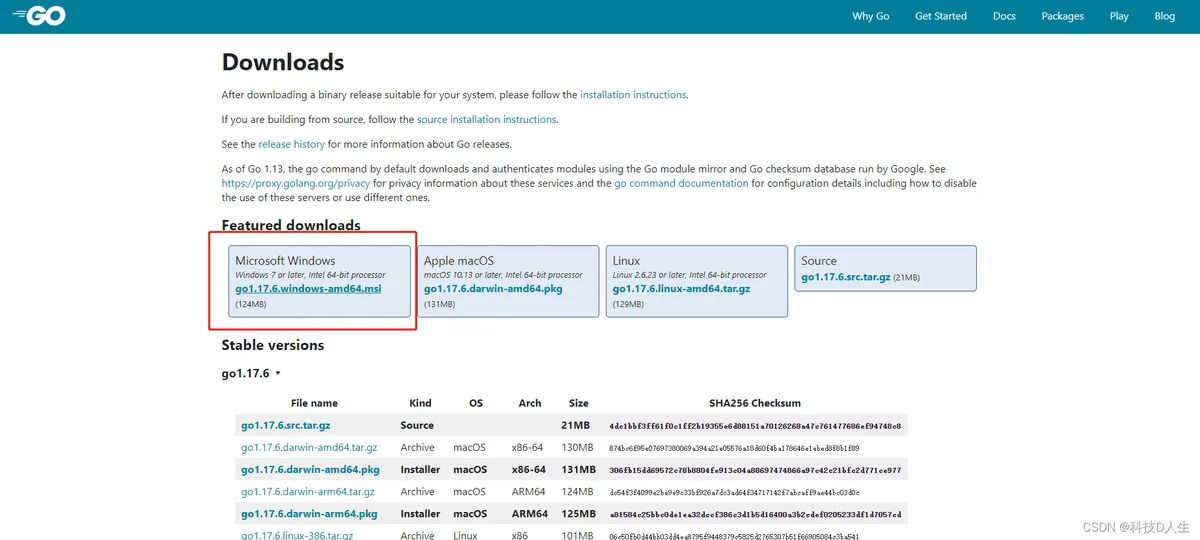Open go command documentation link
The width and height of the screenshot is (1200, 540).
681,184
